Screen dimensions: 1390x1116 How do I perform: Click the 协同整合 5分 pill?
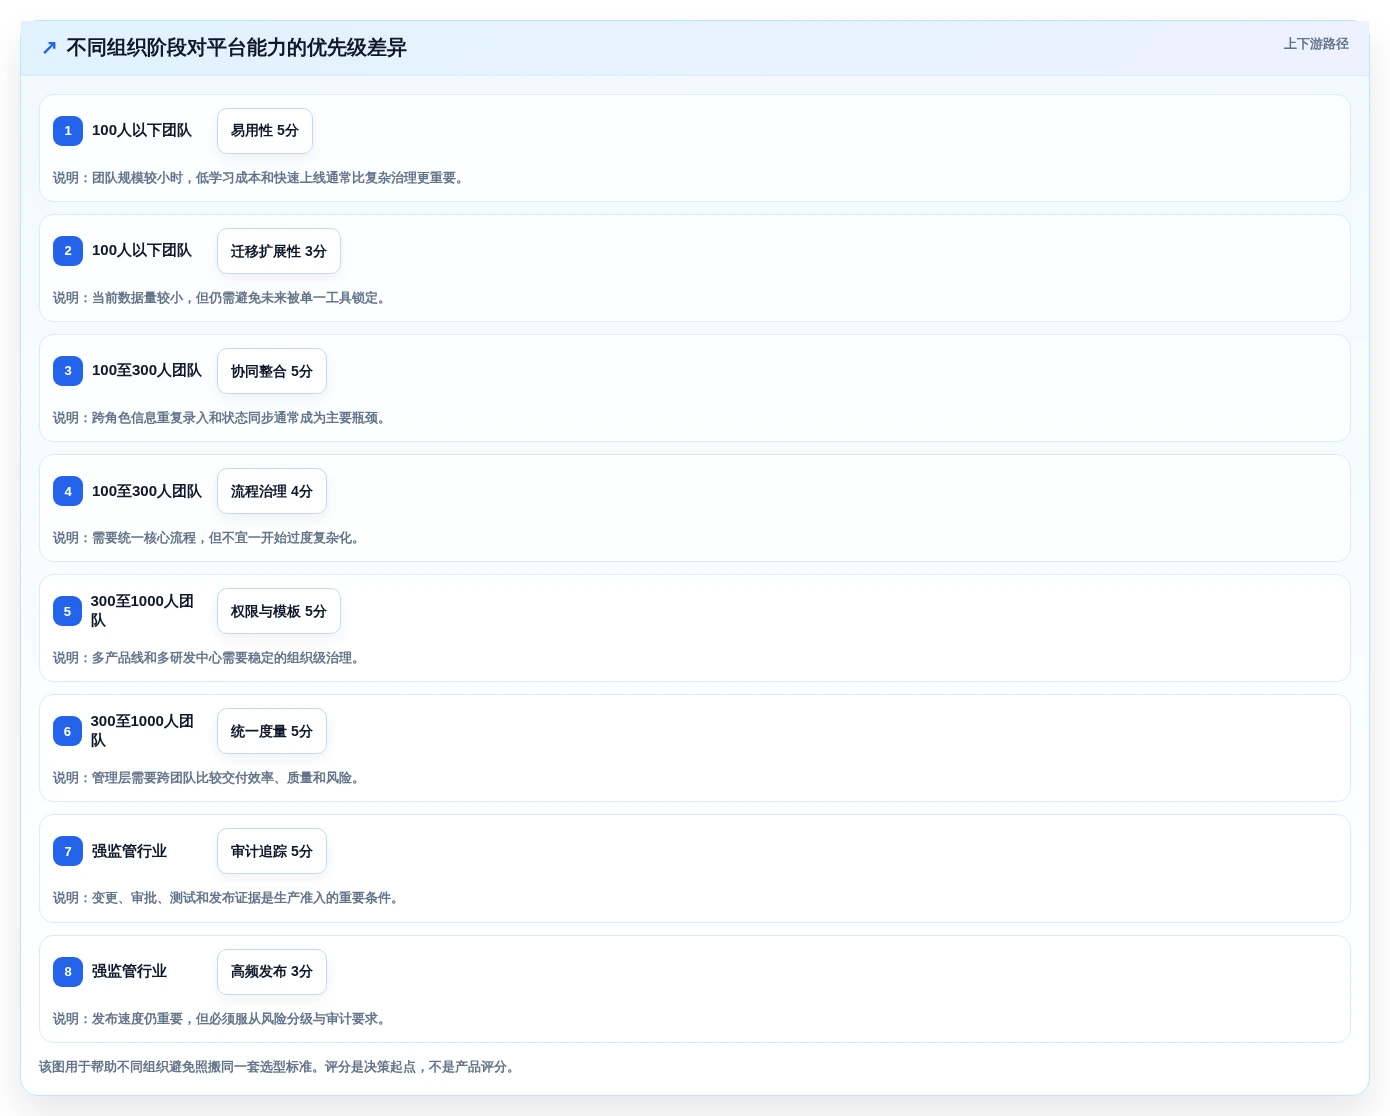click(x=272, y=371)
